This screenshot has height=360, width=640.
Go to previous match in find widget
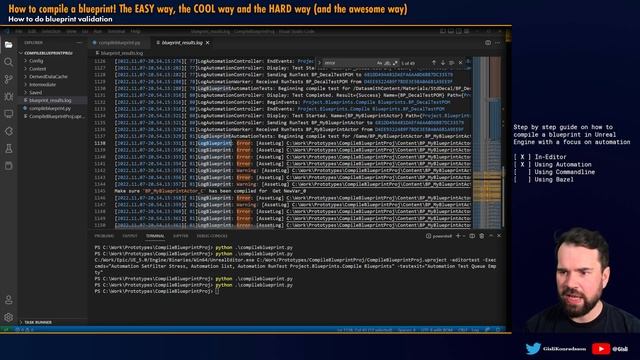(x=434, y=63)
